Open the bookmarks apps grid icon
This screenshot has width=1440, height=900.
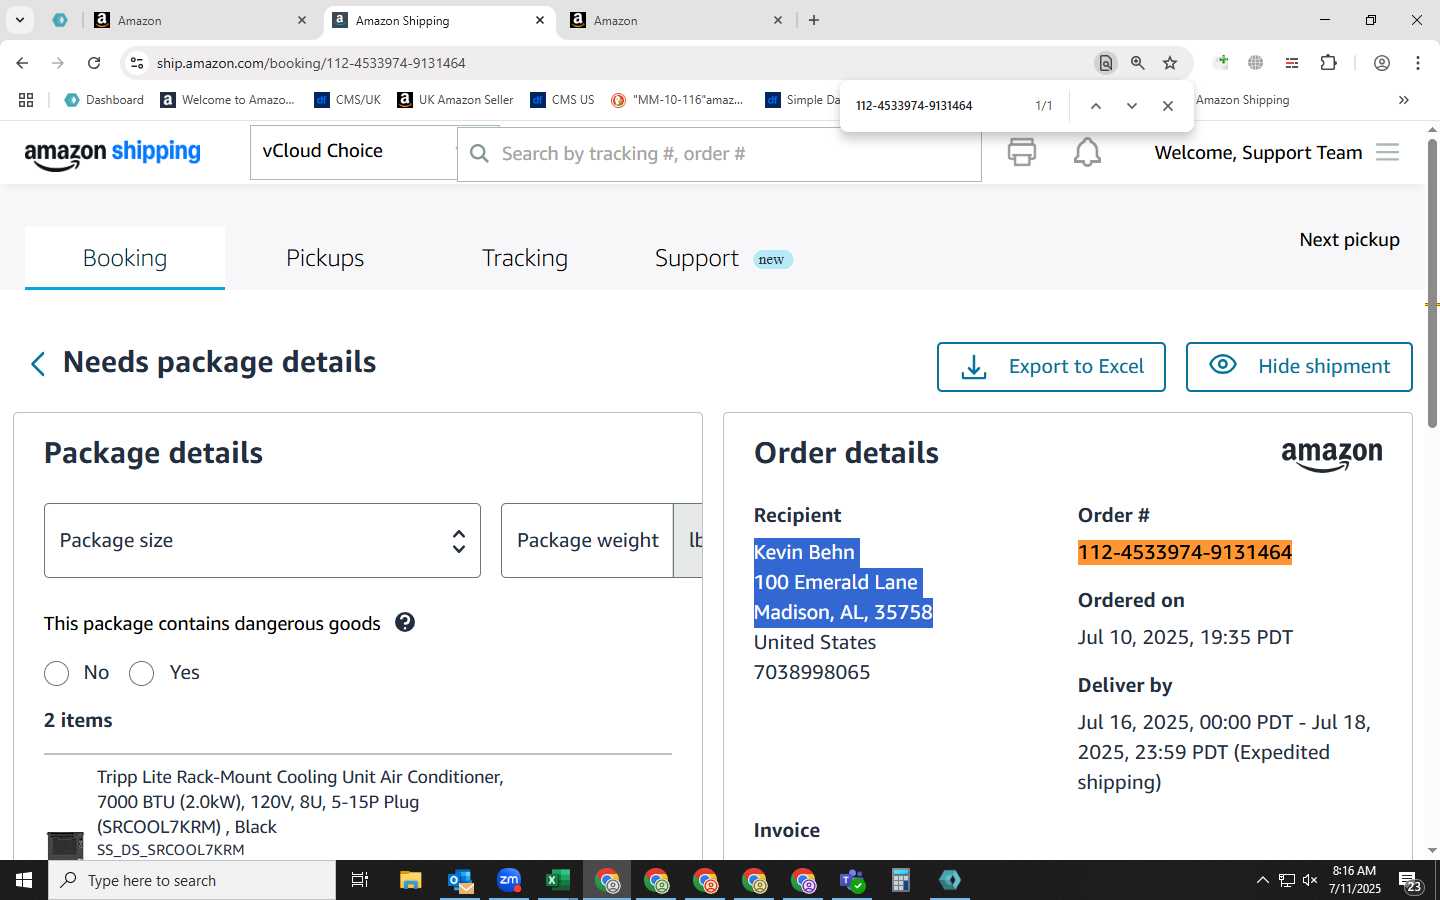coord(26,100)
